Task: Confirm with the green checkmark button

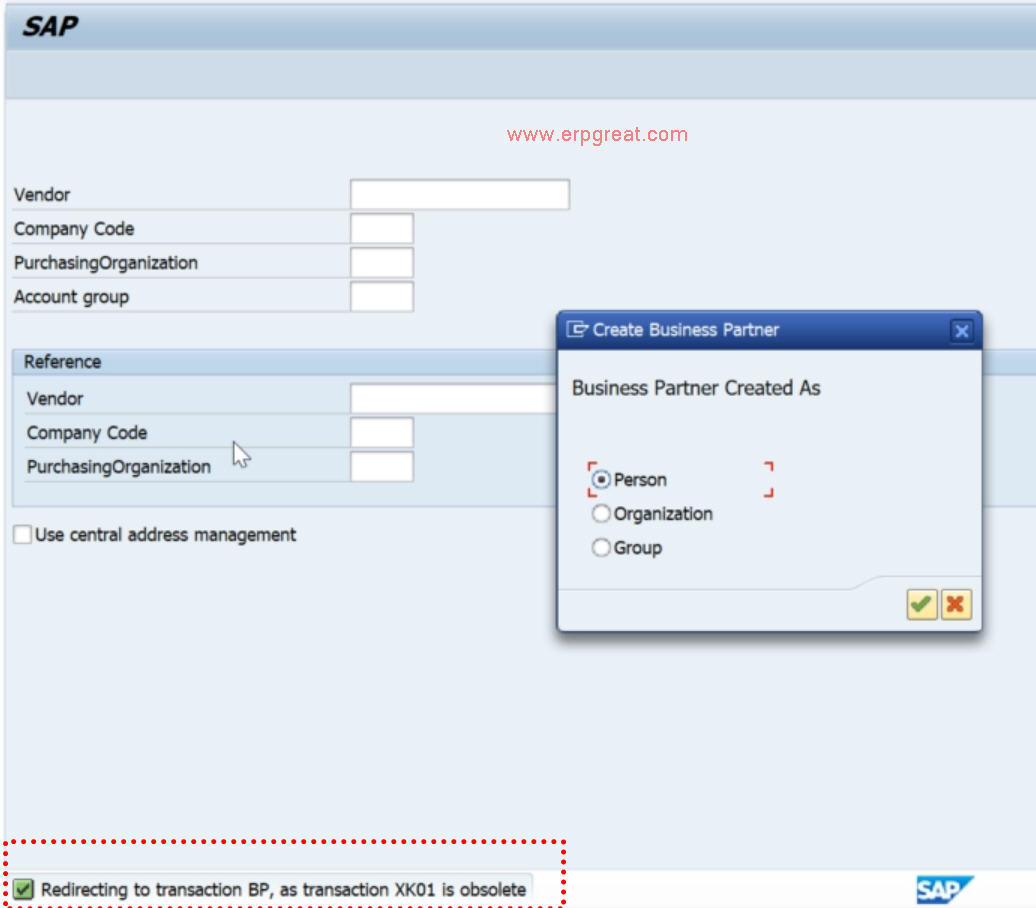Action: coord(921,604)
